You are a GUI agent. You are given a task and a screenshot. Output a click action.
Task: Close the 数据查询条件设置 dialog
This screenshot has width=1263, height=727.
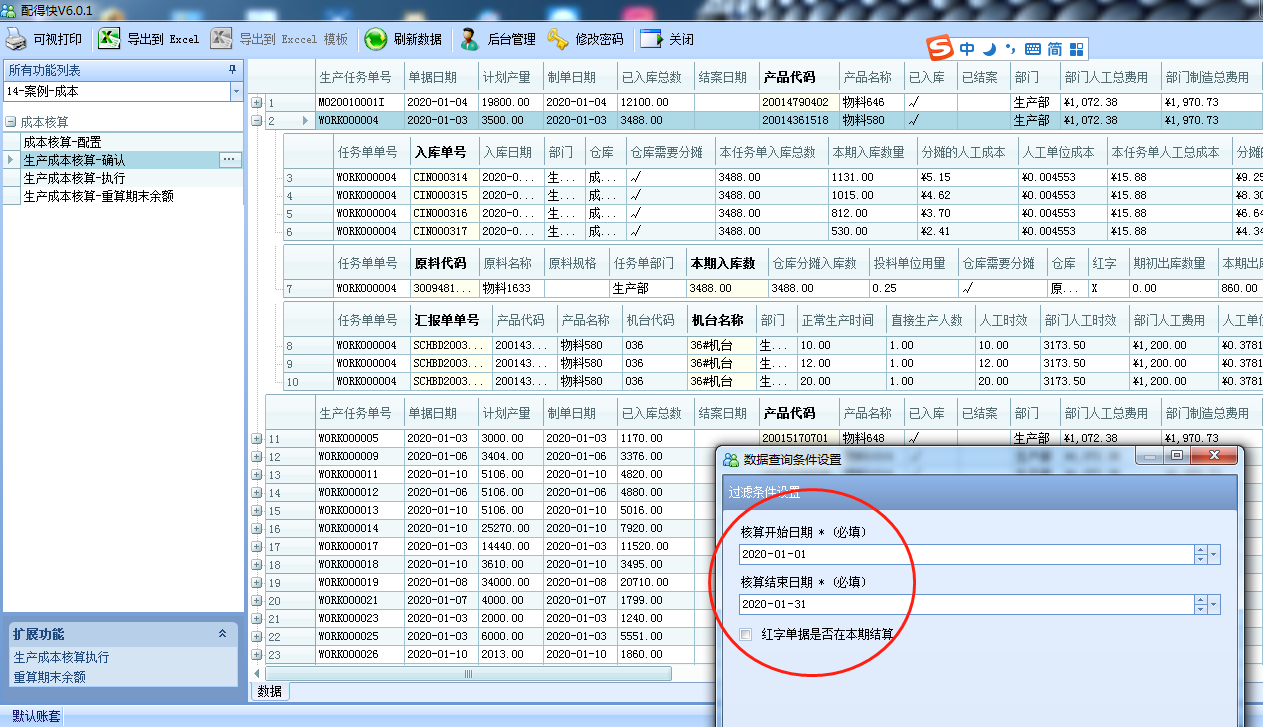(x=1214, y=456)
